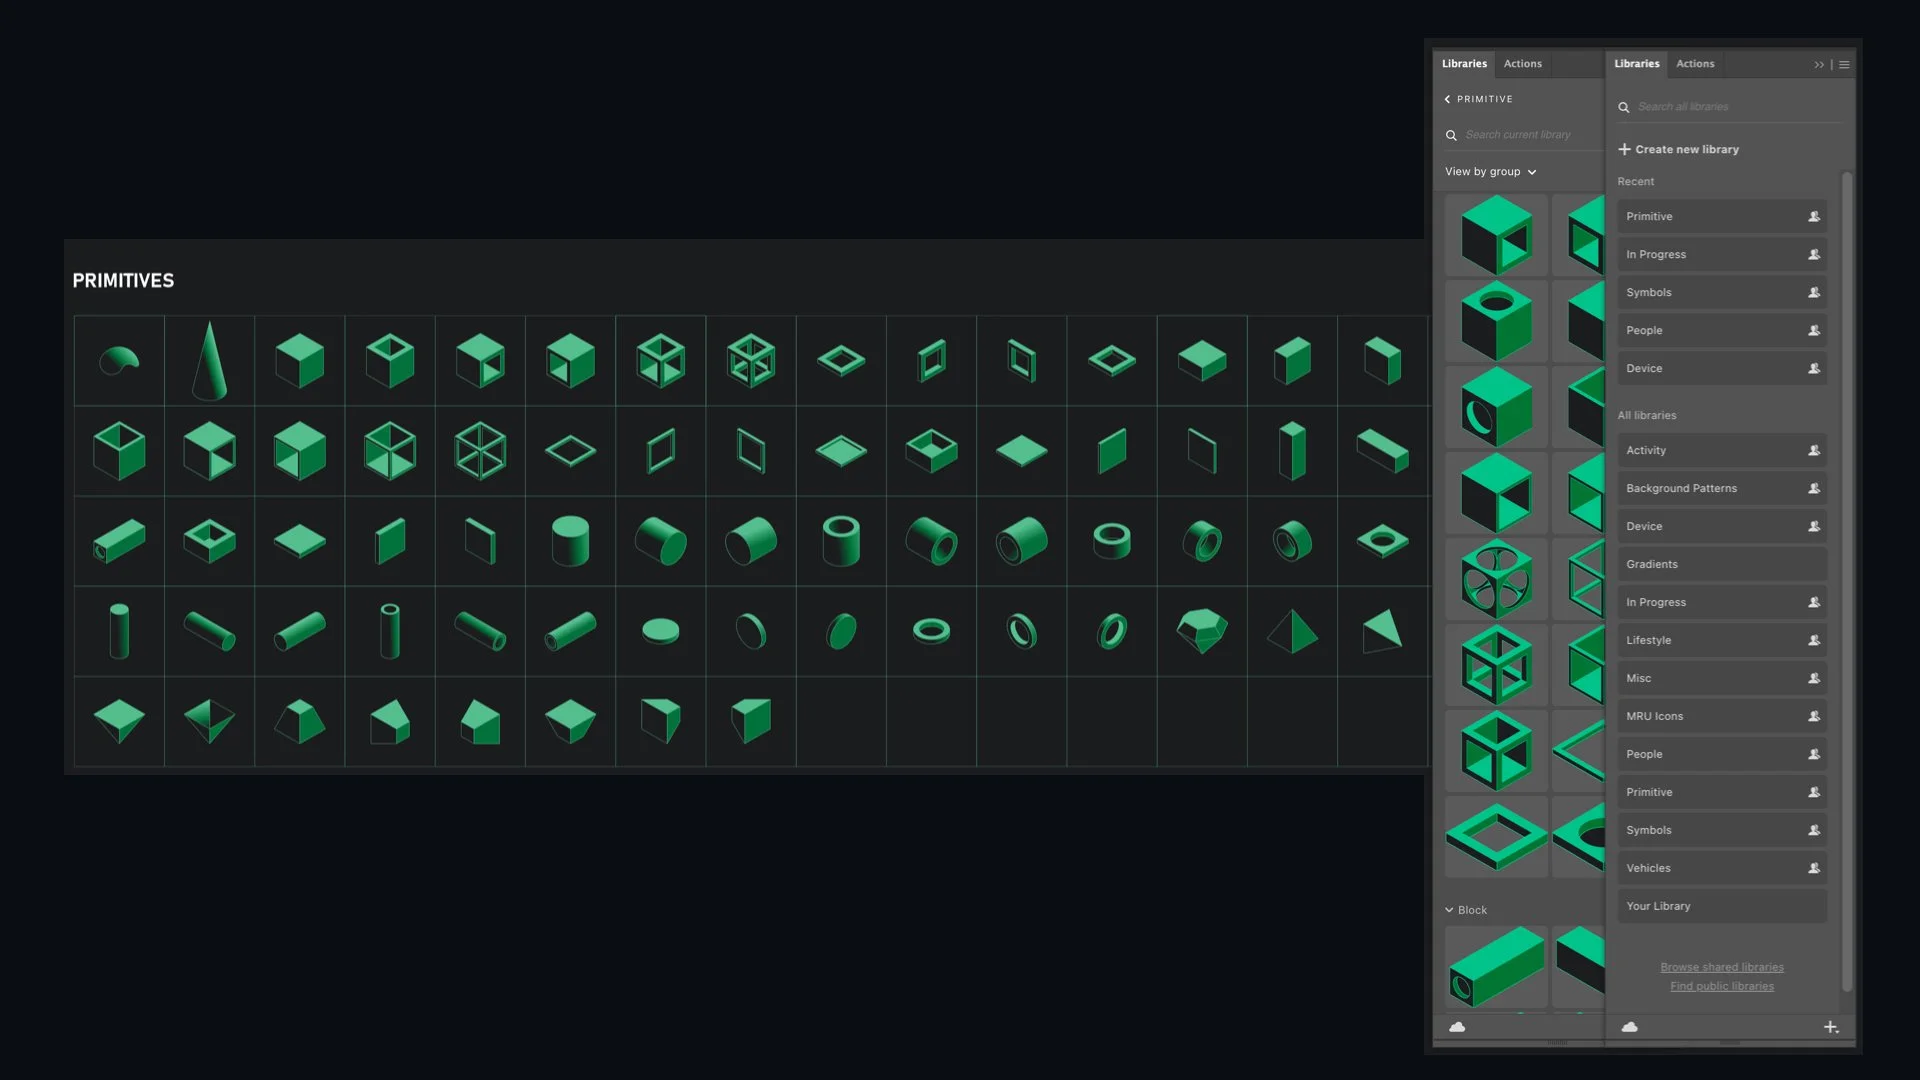Click Search current library field
This screenshot has height=1080, width=1920.
(x=1517, y=135)
